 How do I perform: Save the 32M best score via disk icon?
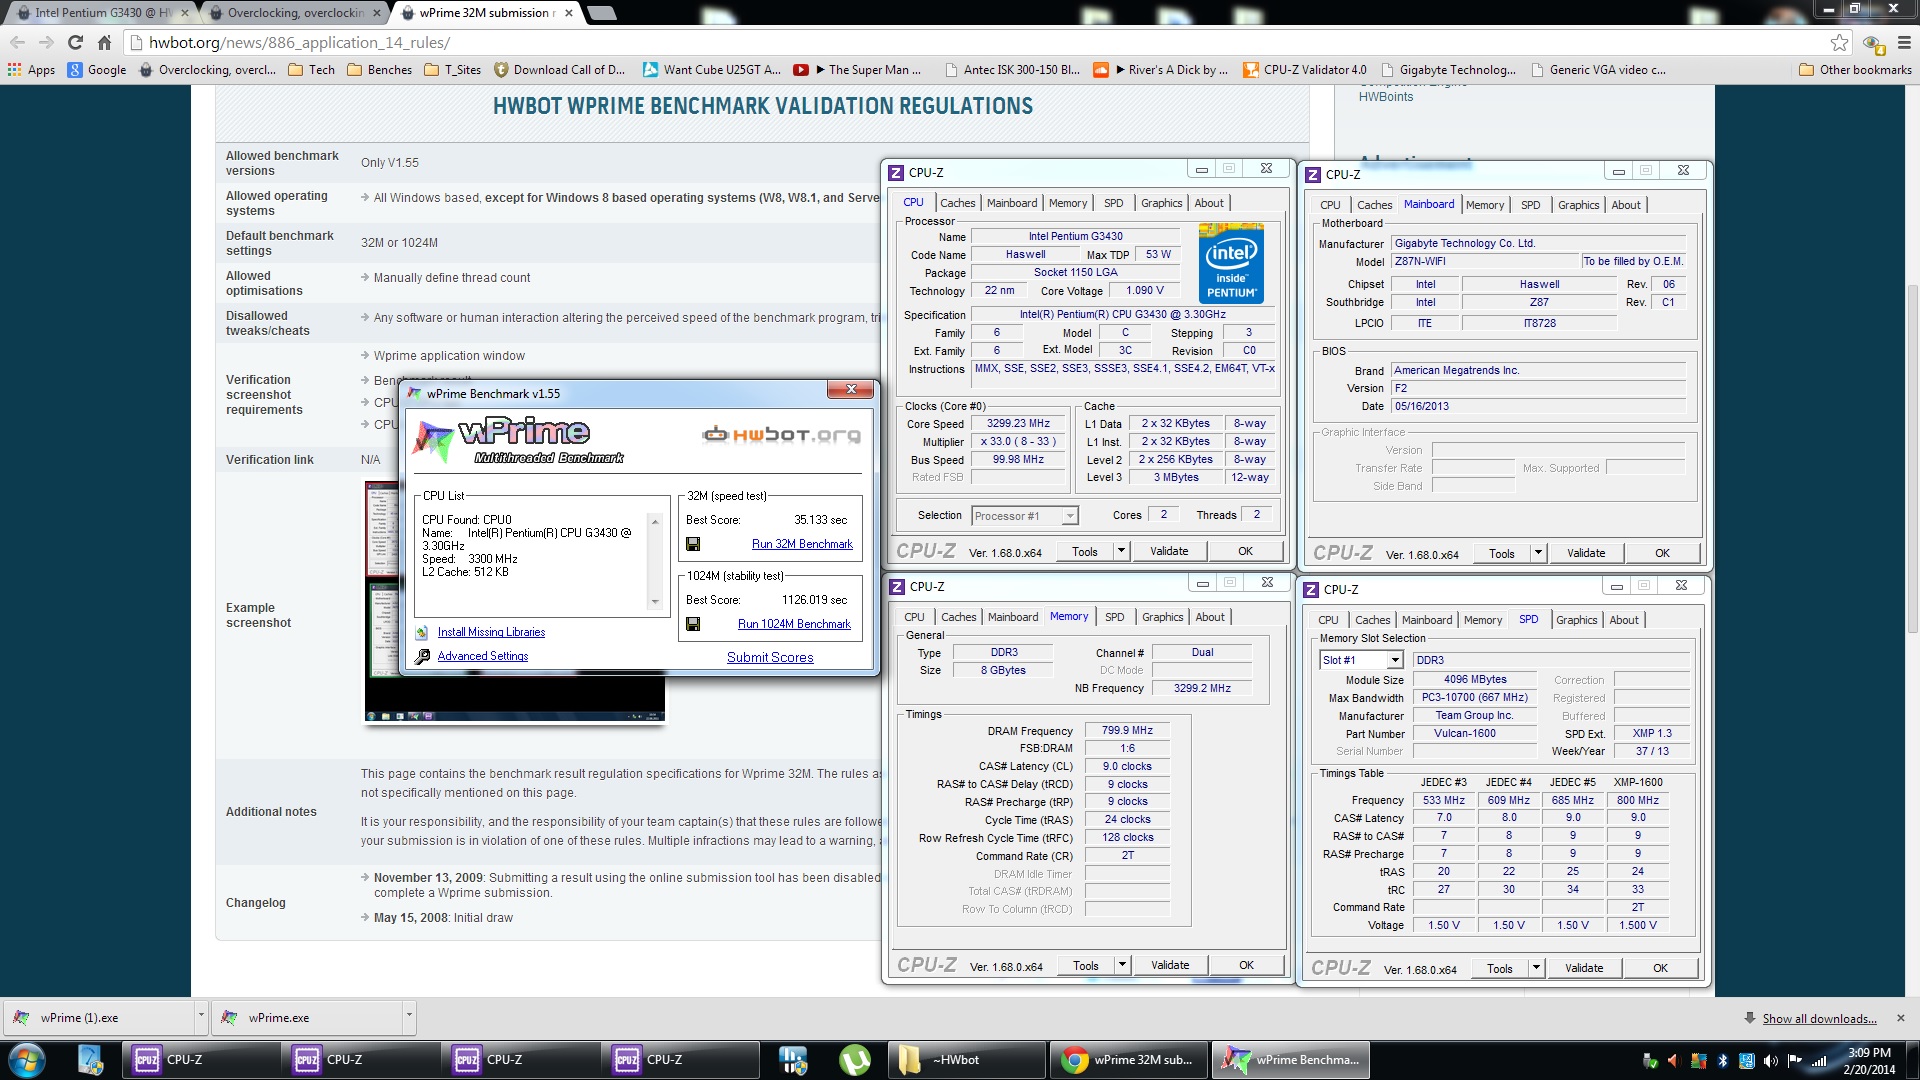tap(693, 544)
